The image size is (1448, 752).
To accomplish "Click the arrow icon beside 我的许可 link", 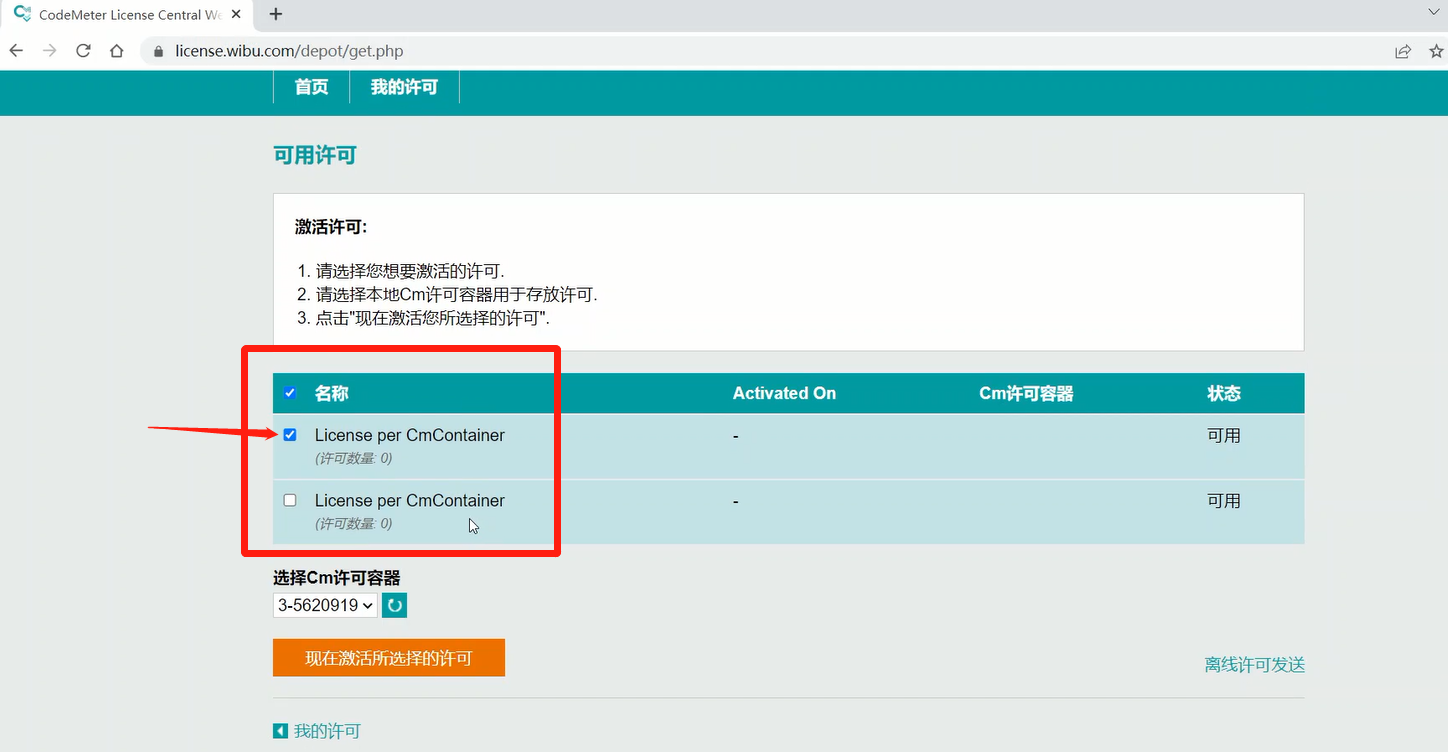I will [x=280, y=731].
